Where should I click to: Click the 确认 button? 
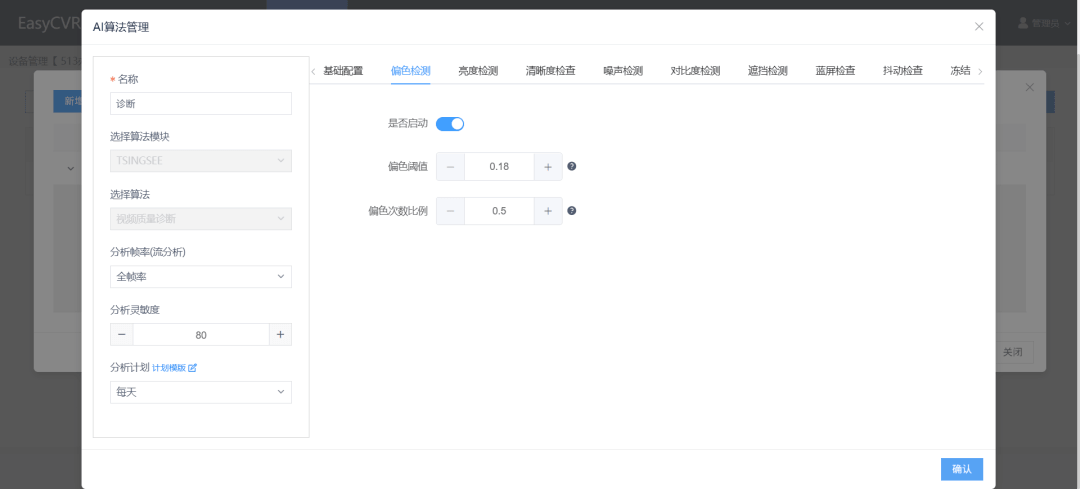point(962,469)
